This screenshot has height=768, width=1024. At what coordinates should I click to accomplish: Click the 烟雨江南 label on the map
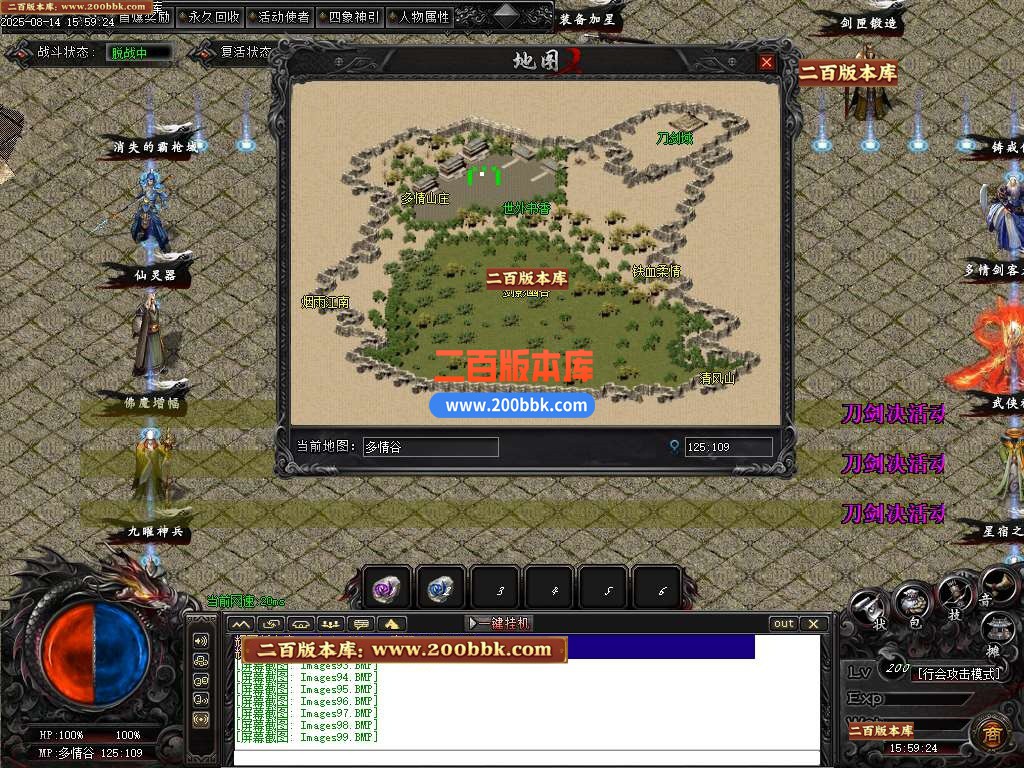click(x=325, y=302)
